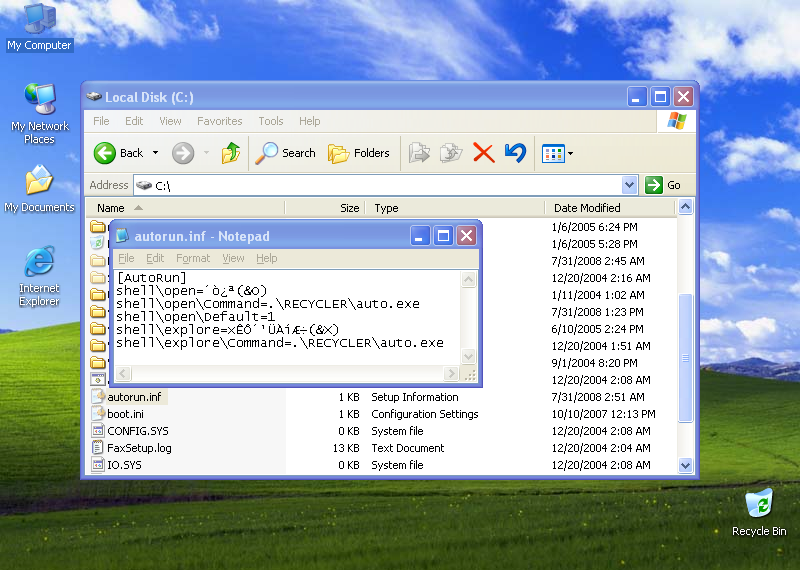This screenshot has width=800, height=570.
Task: Open the Explorer Help menu
Action: tap(310, 121)
